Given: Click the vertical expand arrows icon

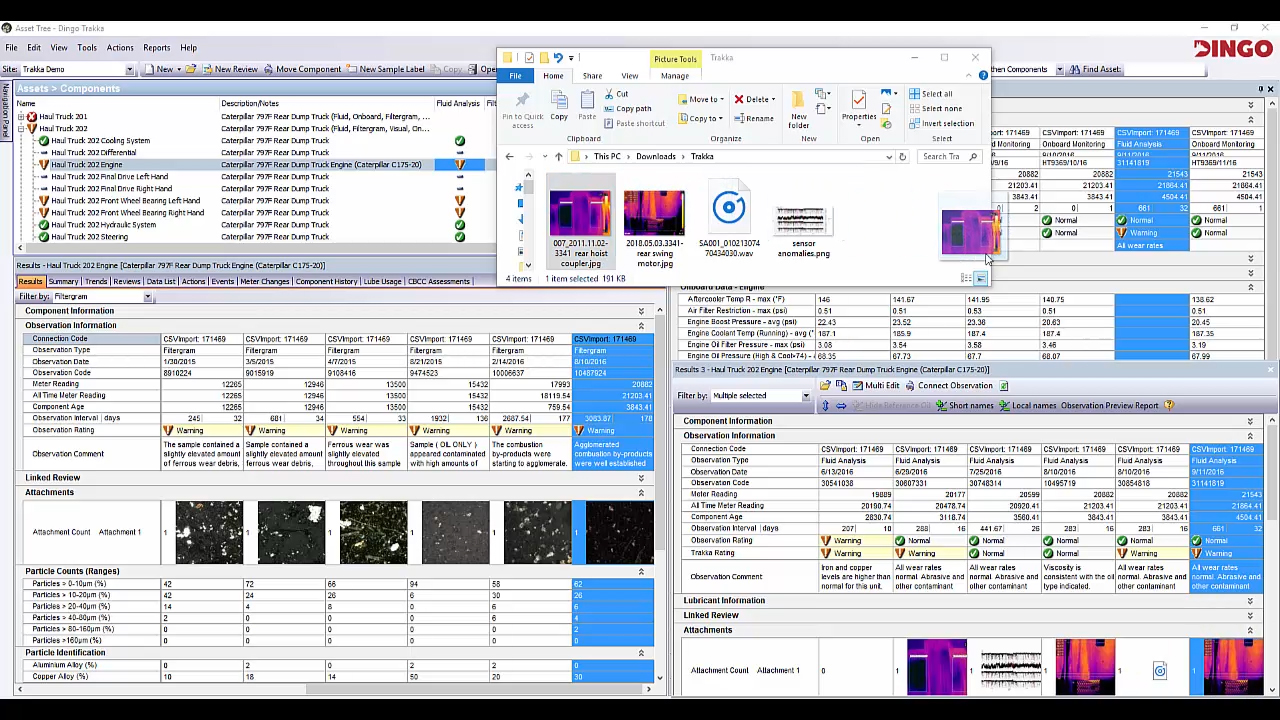Looking at the screenshot, I should click(825, 406).
